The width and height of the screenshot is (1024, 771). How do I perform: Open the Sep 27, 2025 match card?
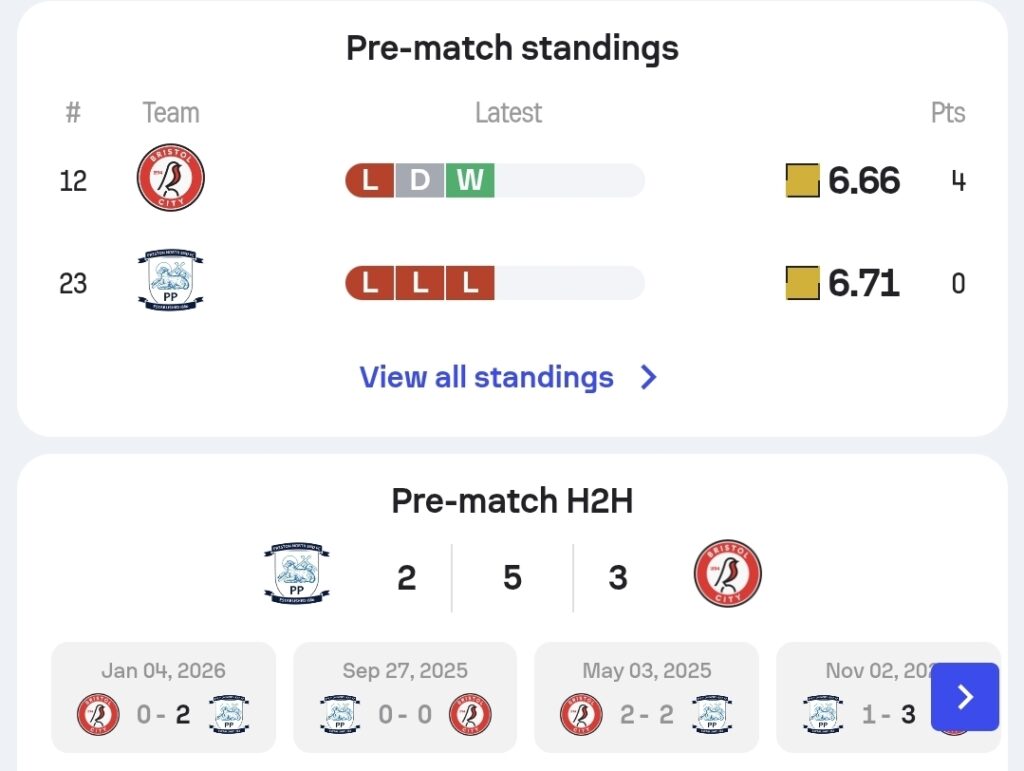[405, 697]
